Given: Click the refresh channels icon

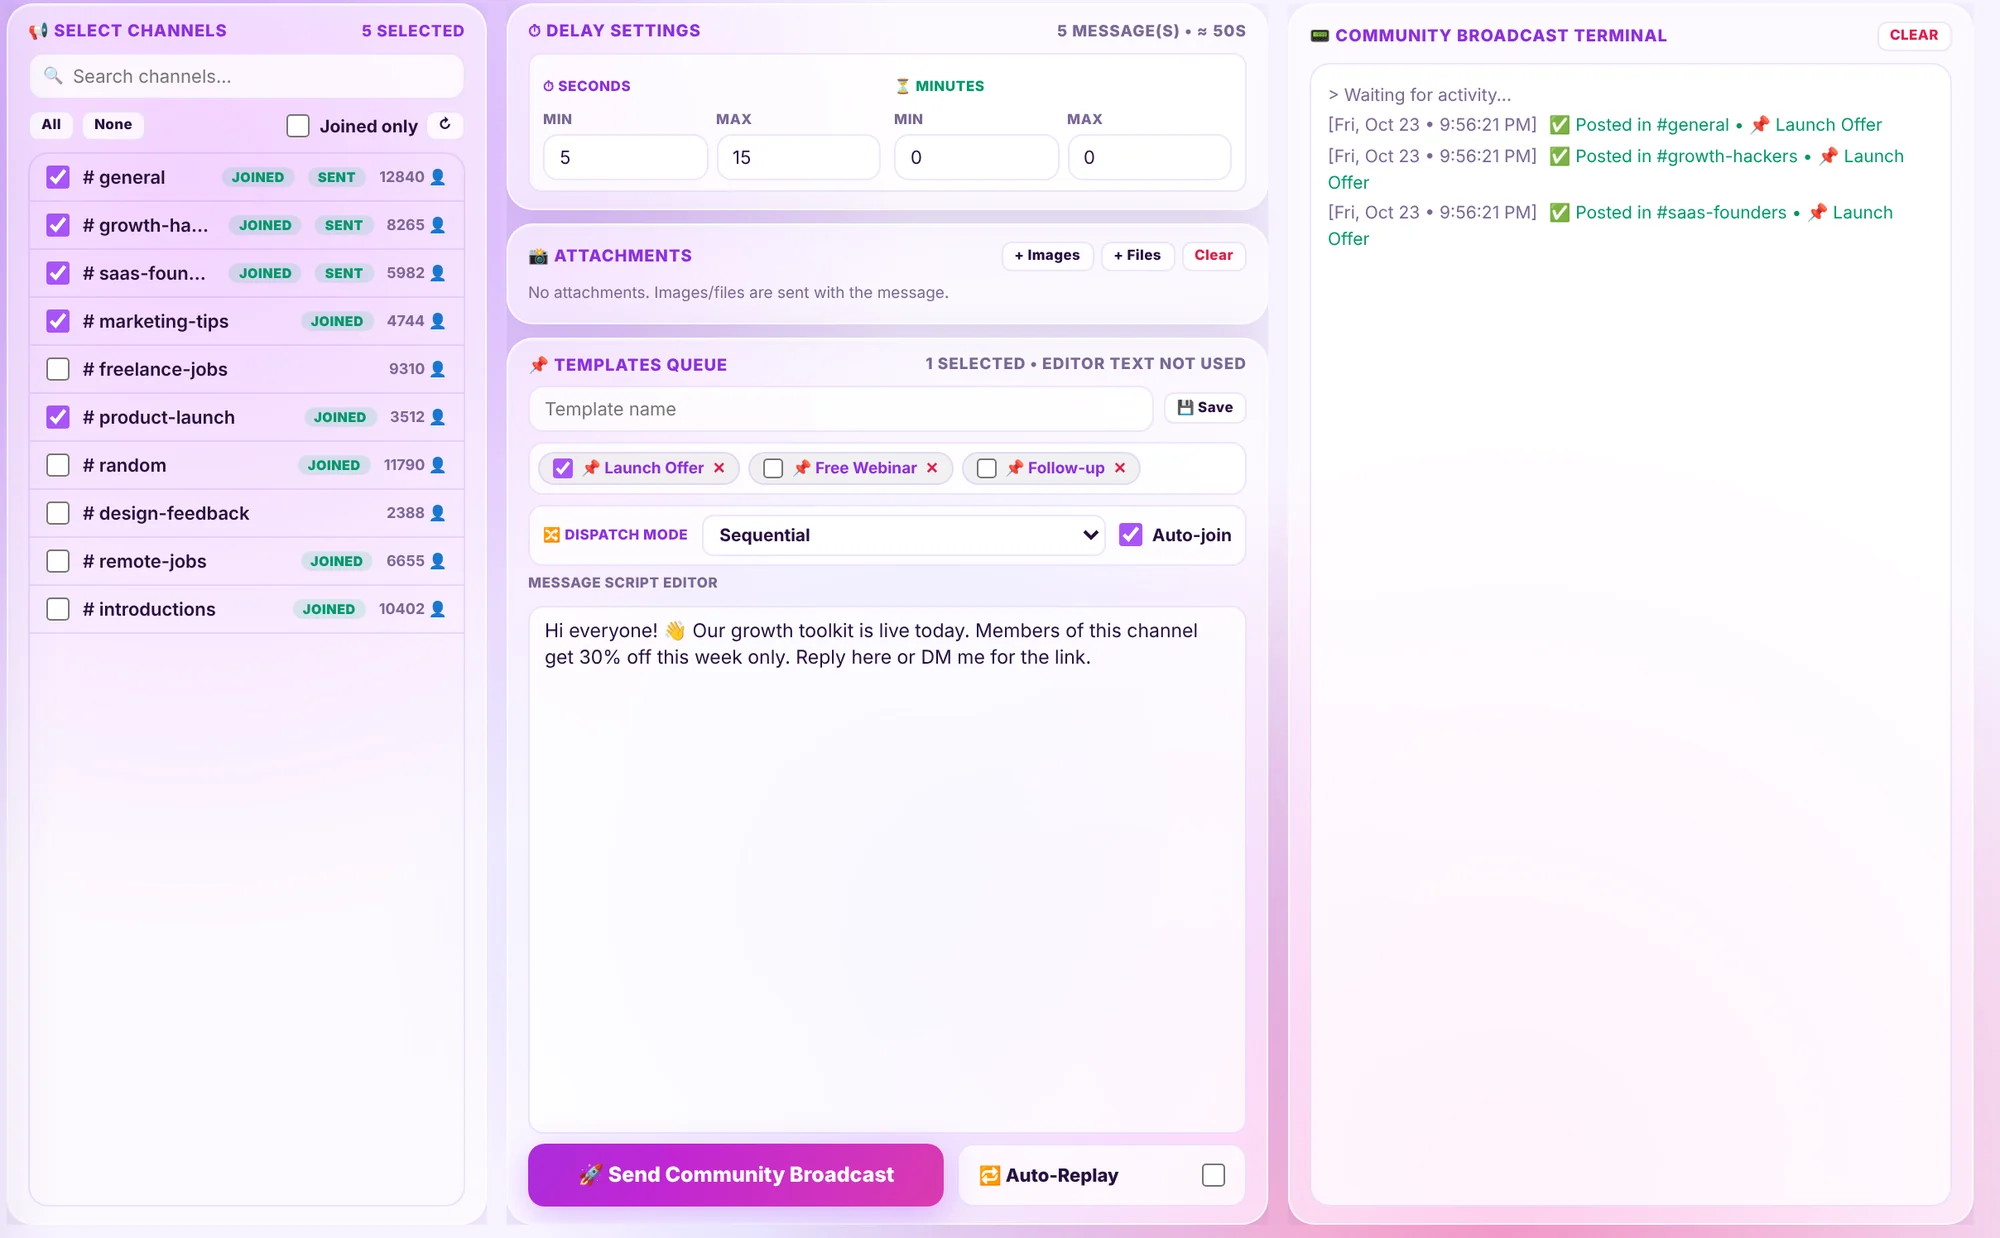Looking at the screenshot, I should [445, 124].
